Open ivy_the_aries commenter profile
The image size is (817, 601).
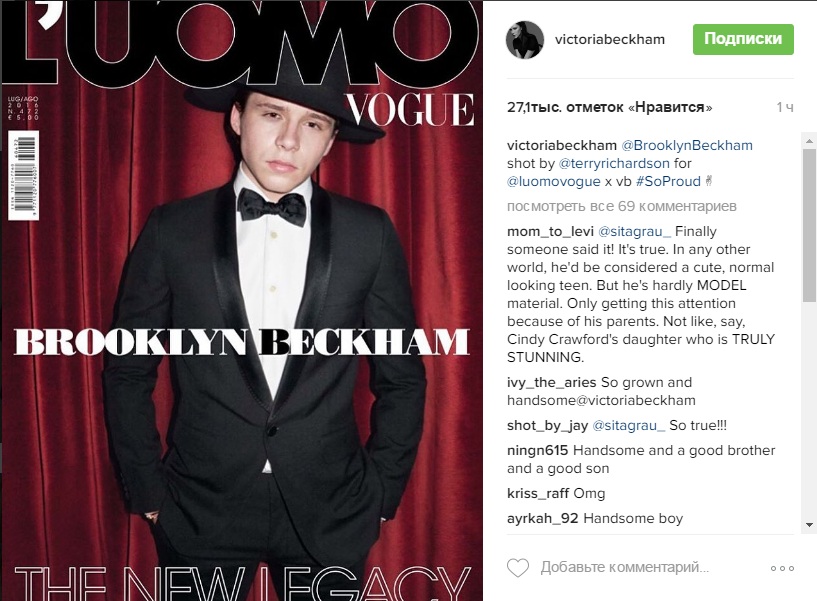(551, 383)
